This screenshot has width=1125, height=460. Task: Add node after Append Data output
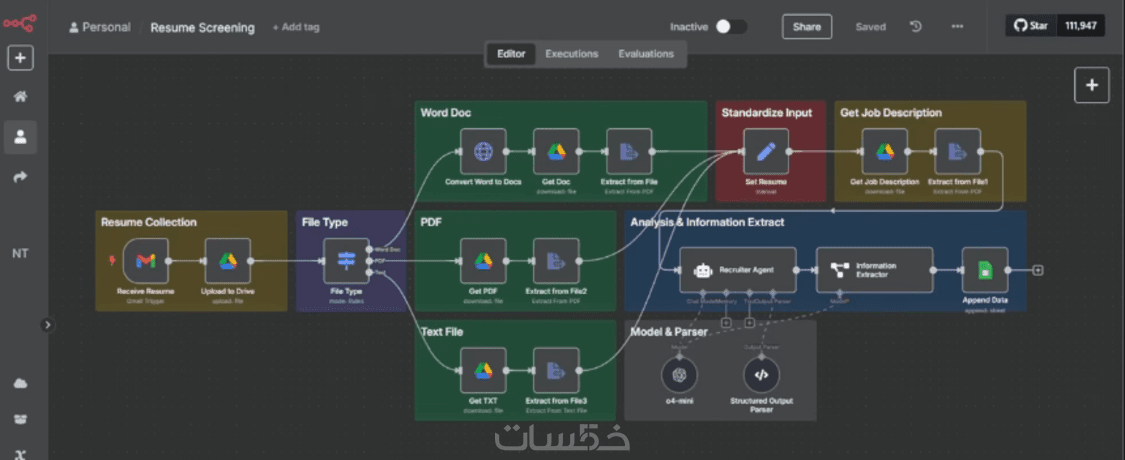tap(1037, 270)
